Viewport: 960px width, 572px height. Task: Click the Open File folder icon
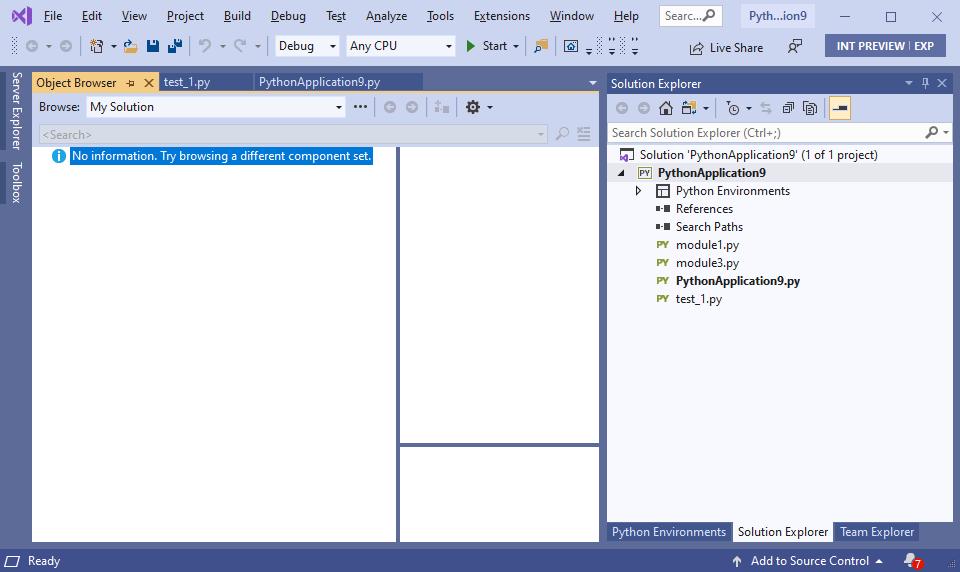pos(130,46)
